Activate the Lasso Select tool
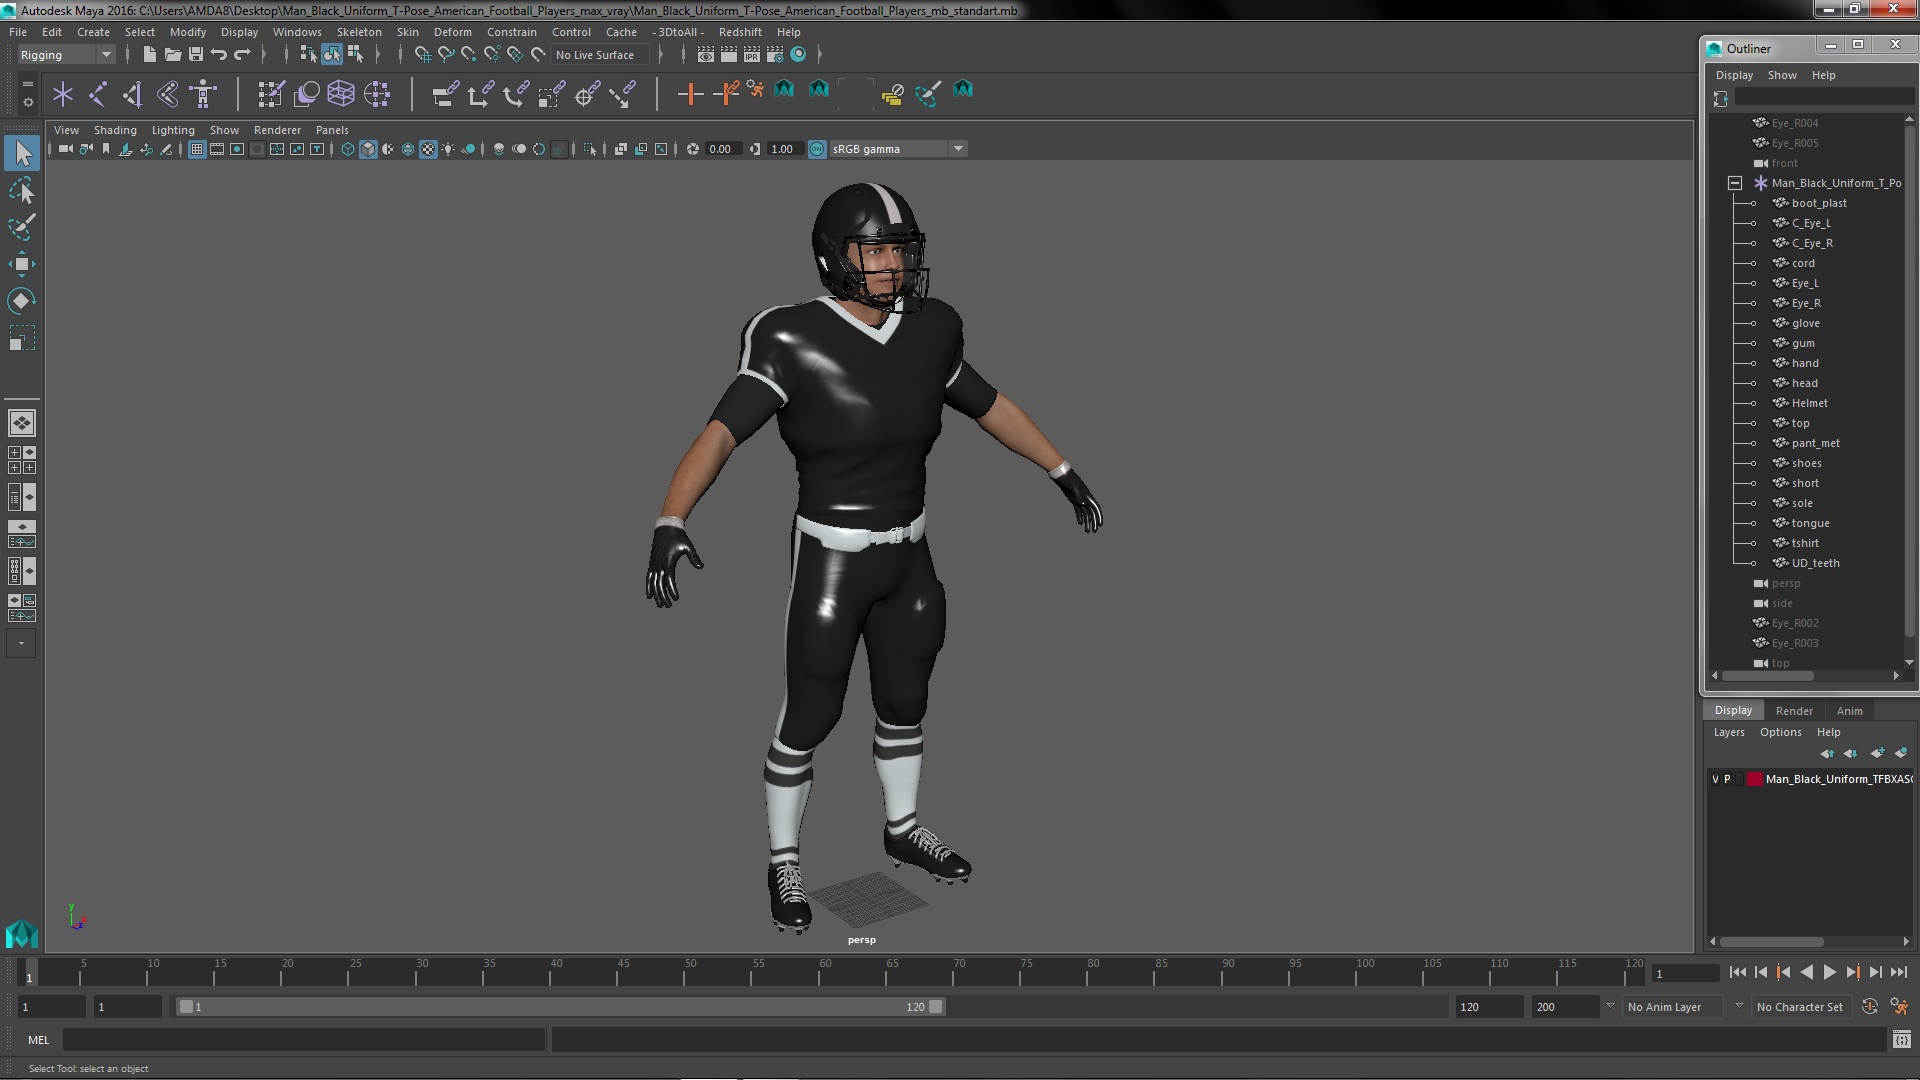This screenshot has width=1920, height=1080. point(22,190)
